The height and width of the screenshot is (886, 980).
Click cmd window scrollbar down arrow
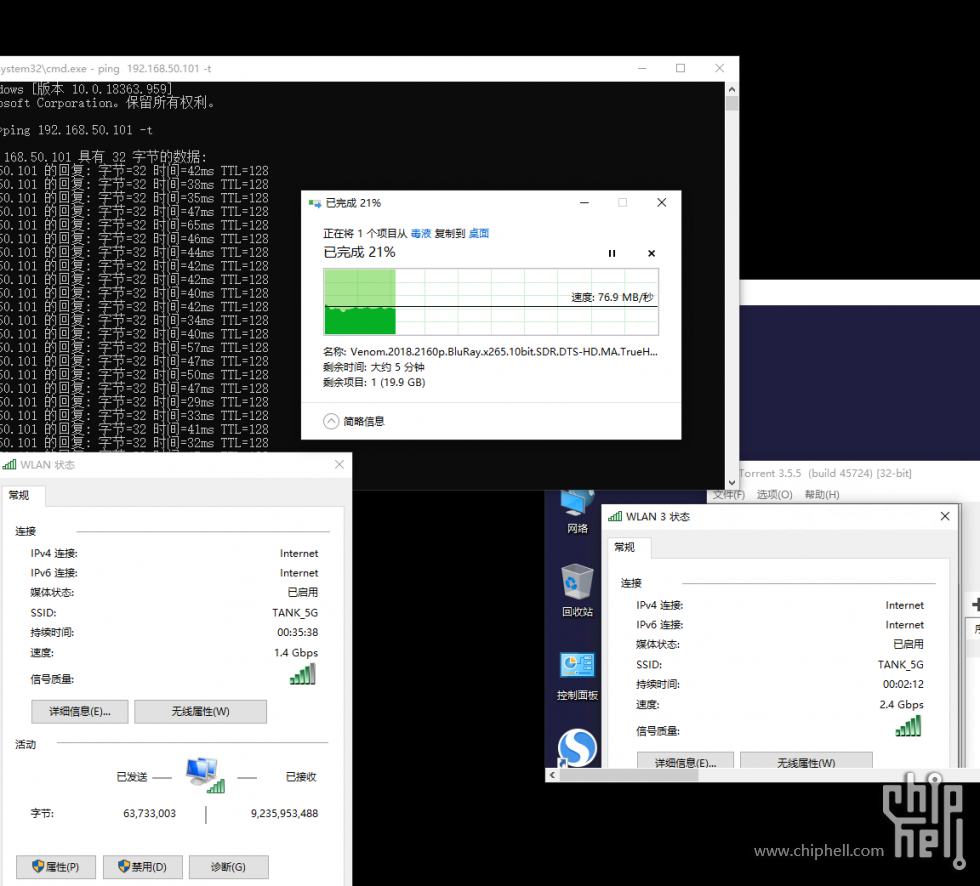tap(732, 482)
